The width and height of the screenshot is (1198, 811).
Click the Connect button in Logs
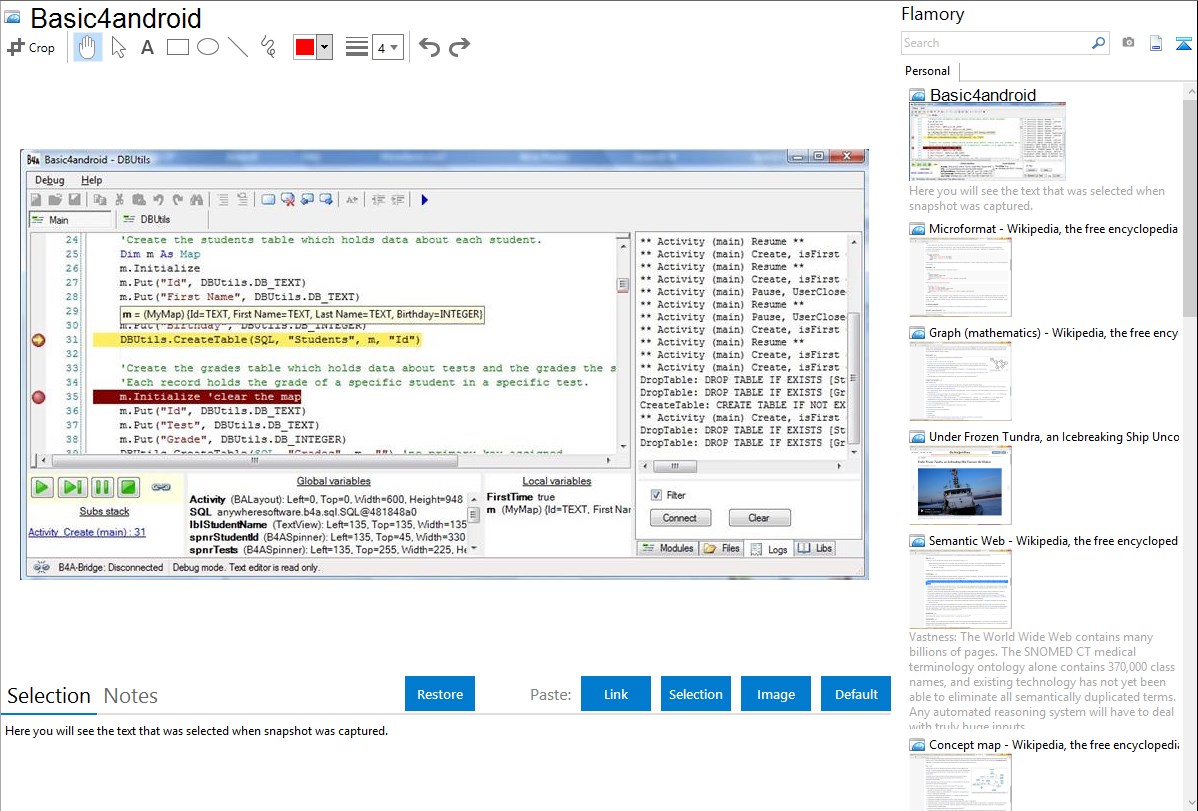click(x=679, y=518)
